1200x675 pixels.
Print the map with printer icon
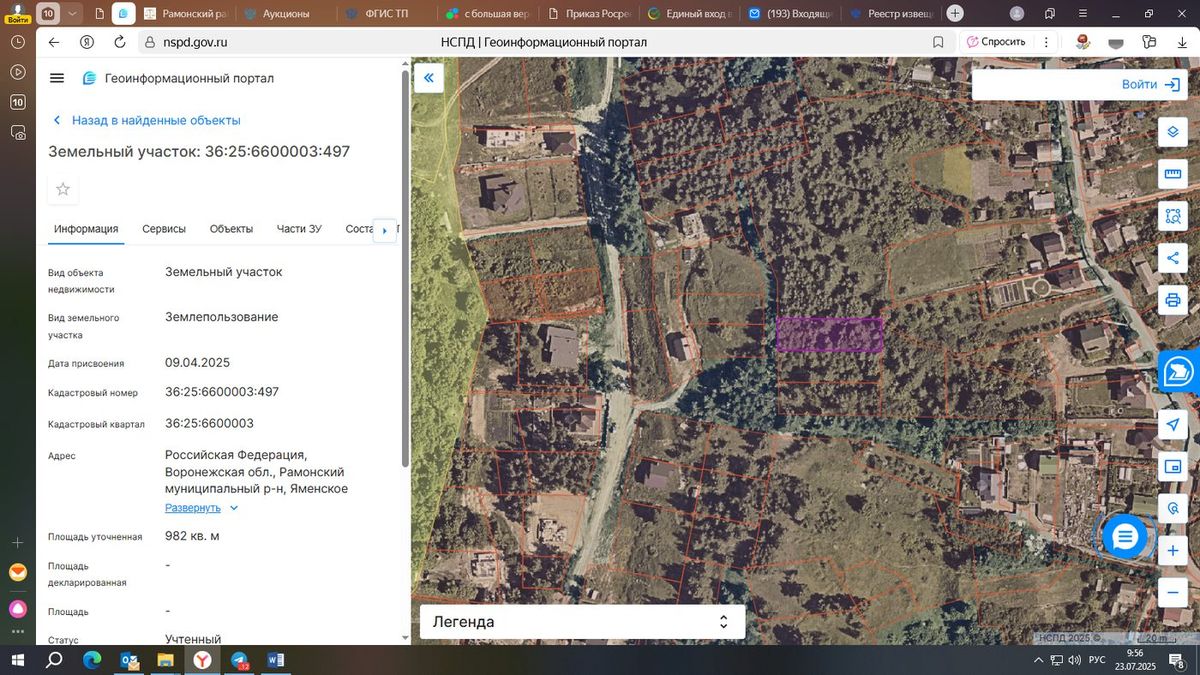coord(1173,300)
